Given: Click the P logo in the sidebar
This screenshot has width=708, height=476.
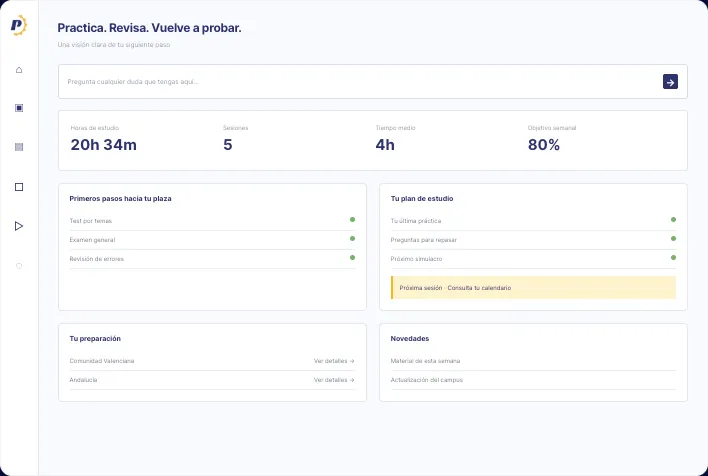Looking at the screenshot, I should click(19, 25).
